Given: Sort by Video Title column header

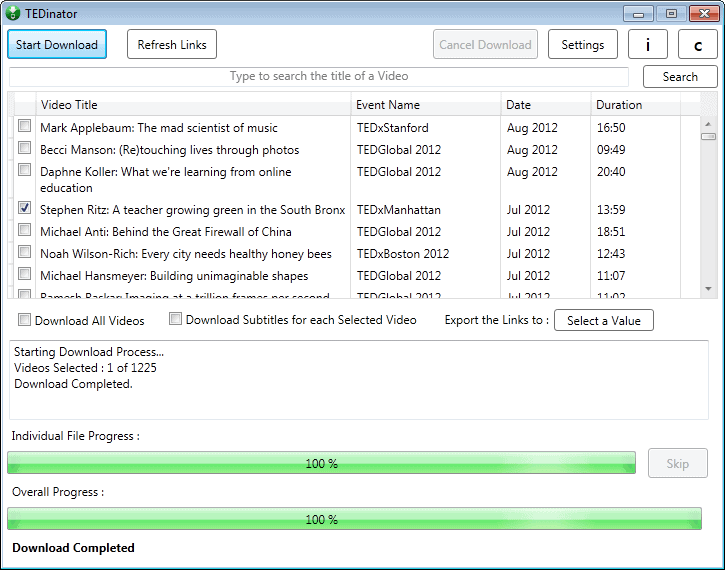Looking at the screenshot, I should [193, 105].
